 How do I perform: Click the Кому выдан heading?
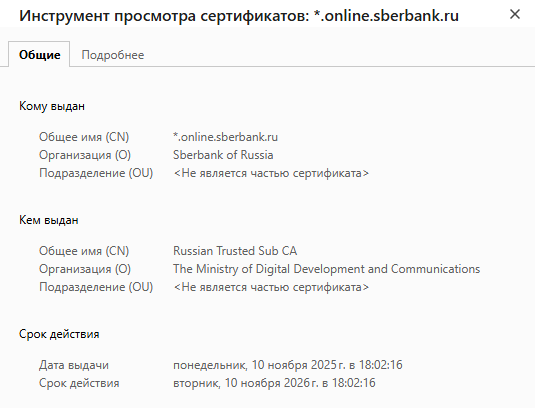[x=52, y=106]
